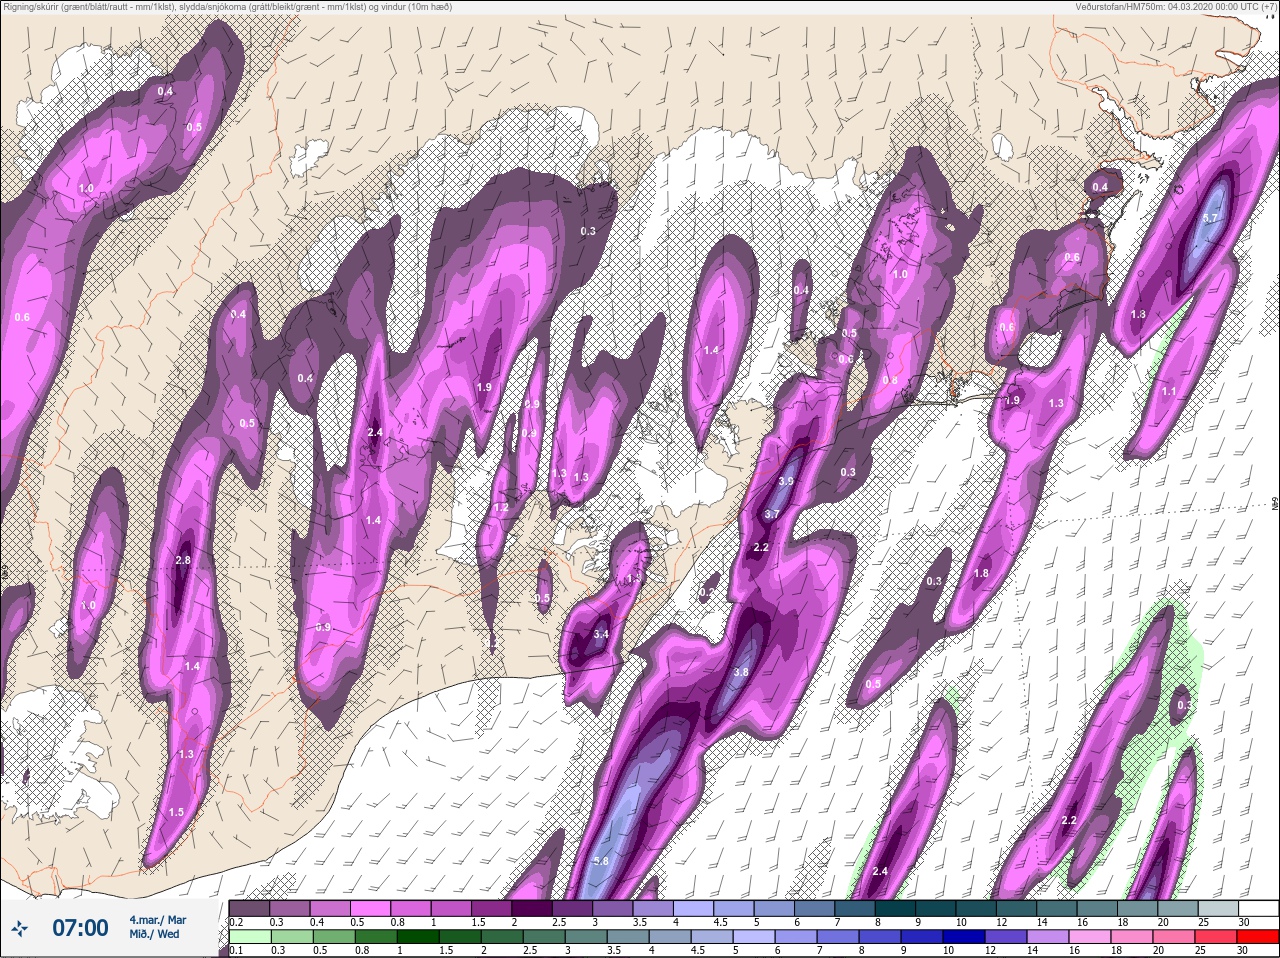Image resolution: width=1280 pixels, height=958 pixels.
Task: Click the white final swatch of snow legend
Action: click(1259, 908)
